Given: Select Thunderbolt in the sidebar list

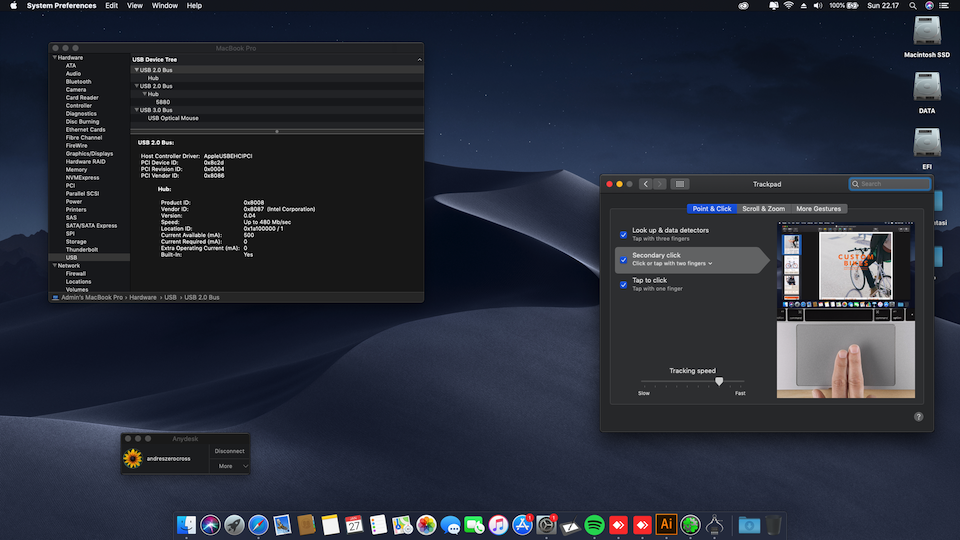Looking at the screenshot, I should click(81, 250).
